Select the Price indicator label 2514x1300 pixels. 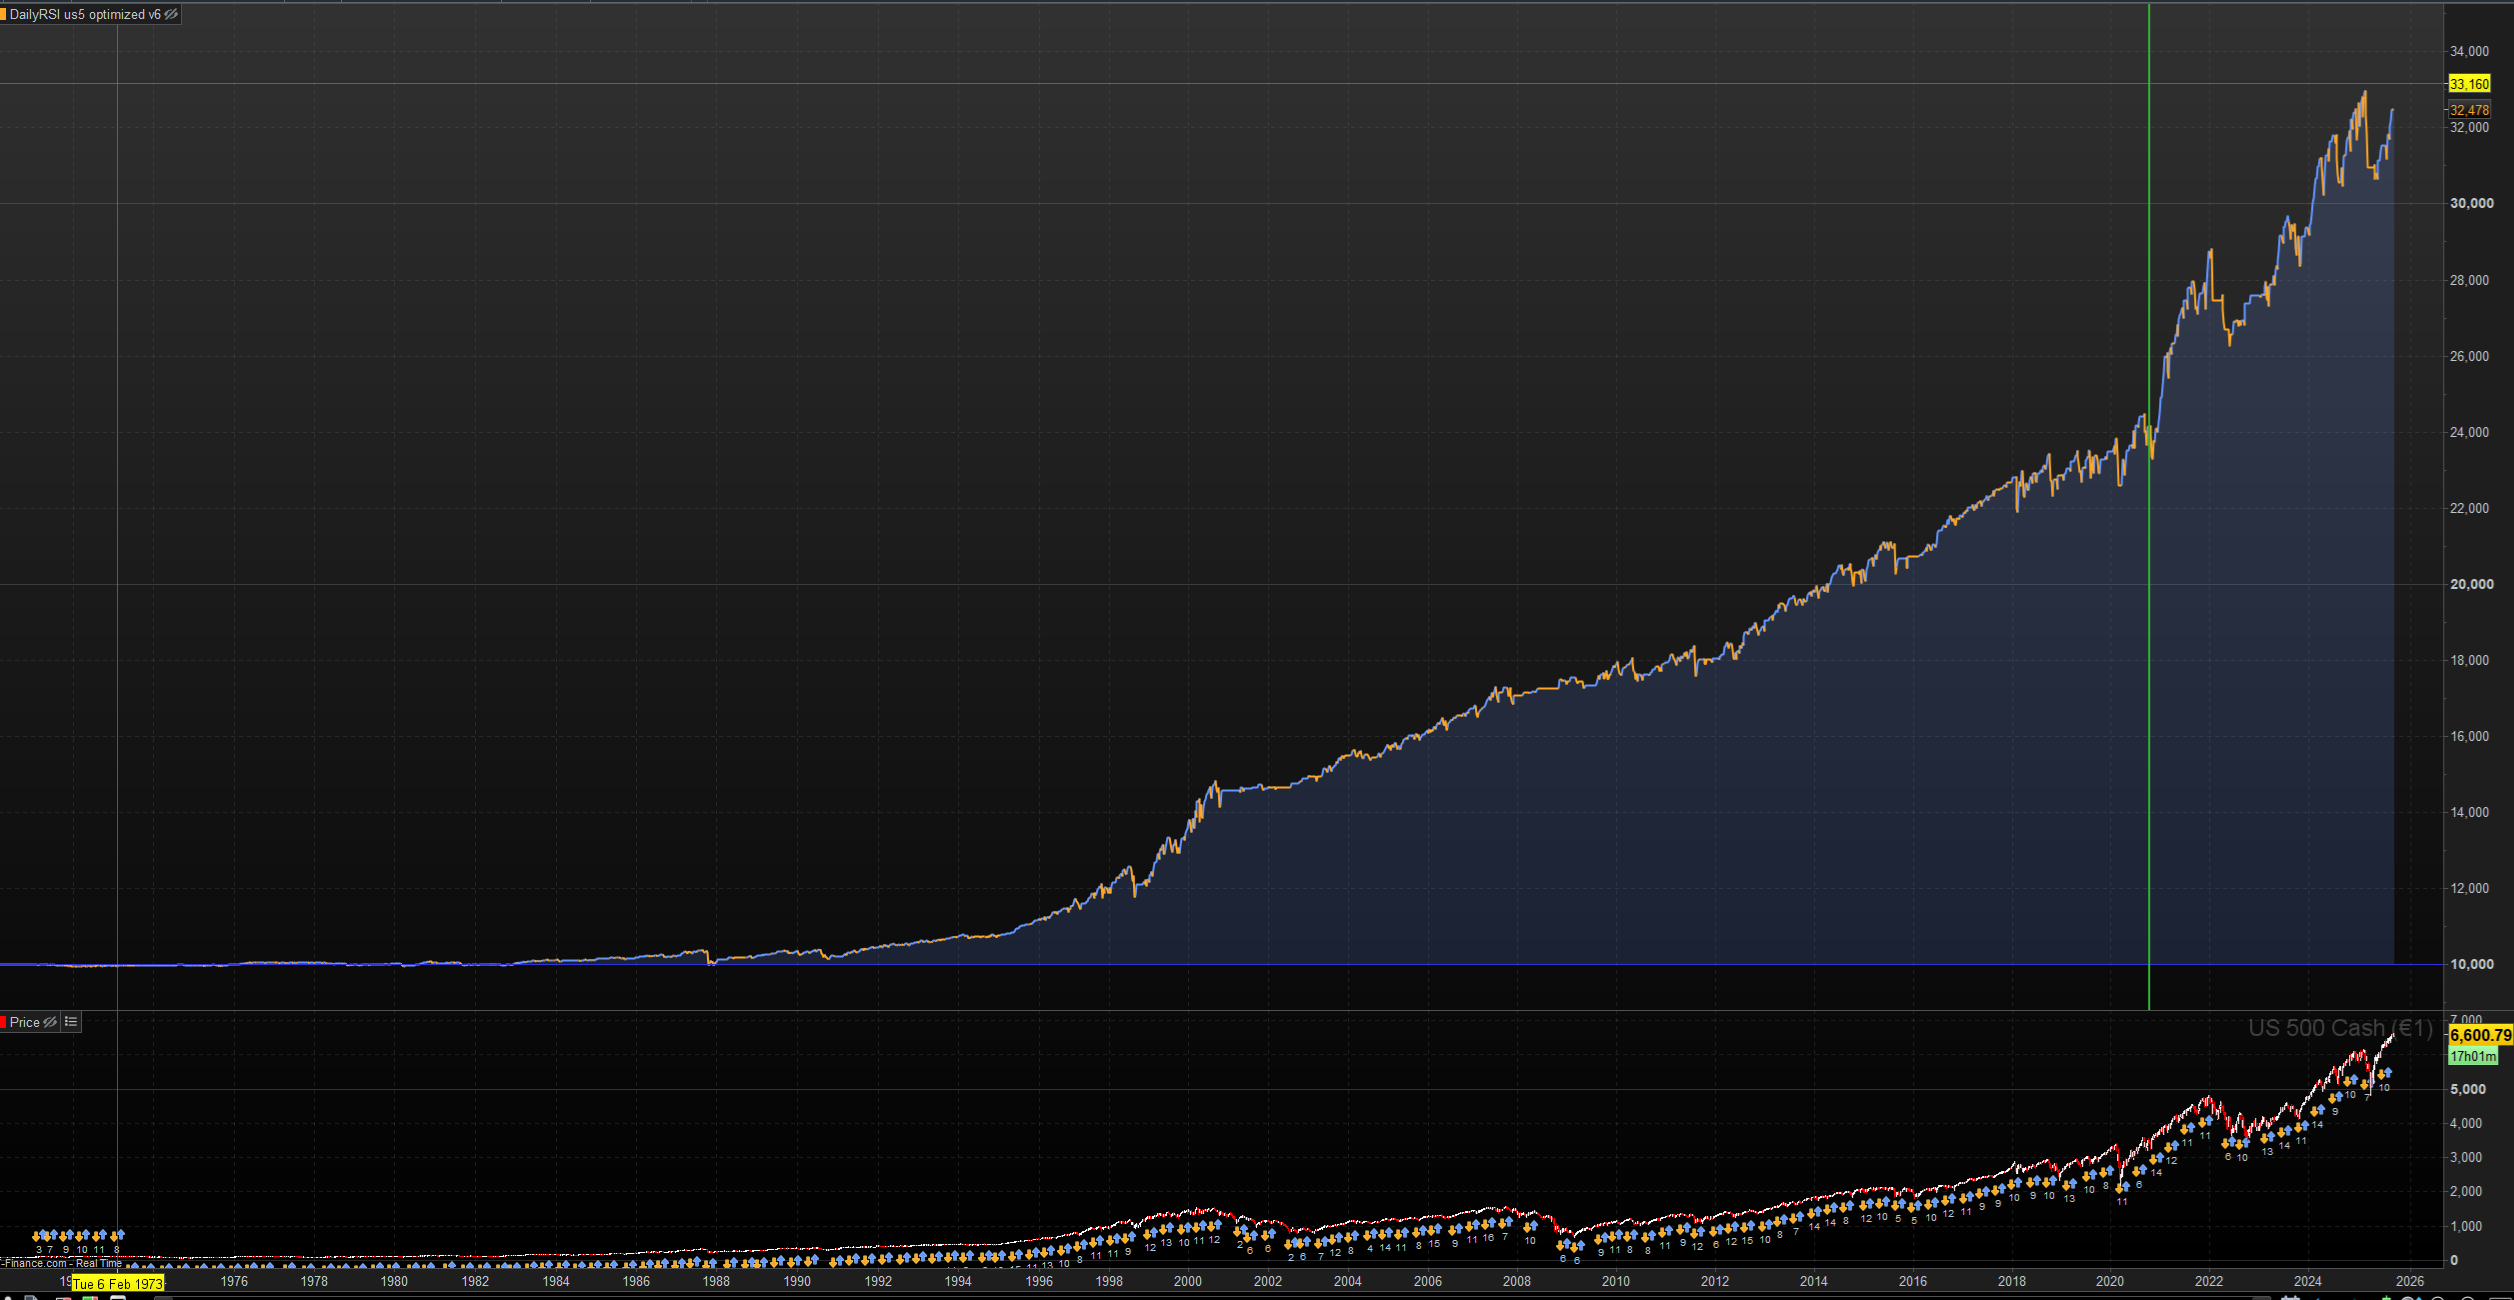coord(25,1022)
